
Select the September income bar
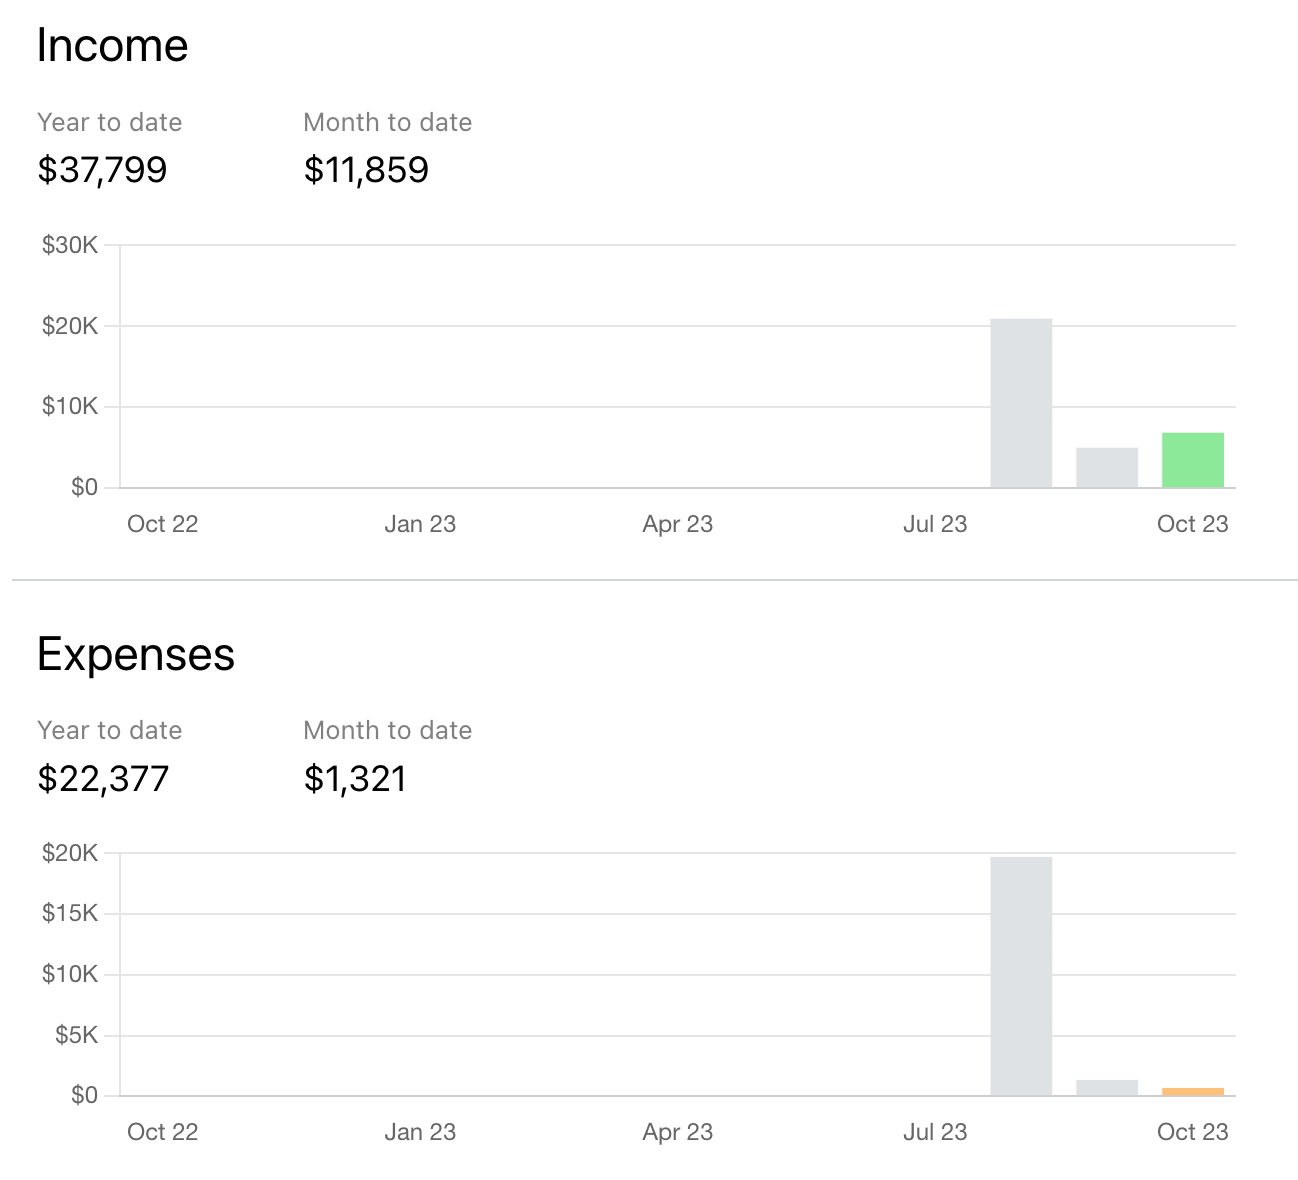[x=1105, y=467]
